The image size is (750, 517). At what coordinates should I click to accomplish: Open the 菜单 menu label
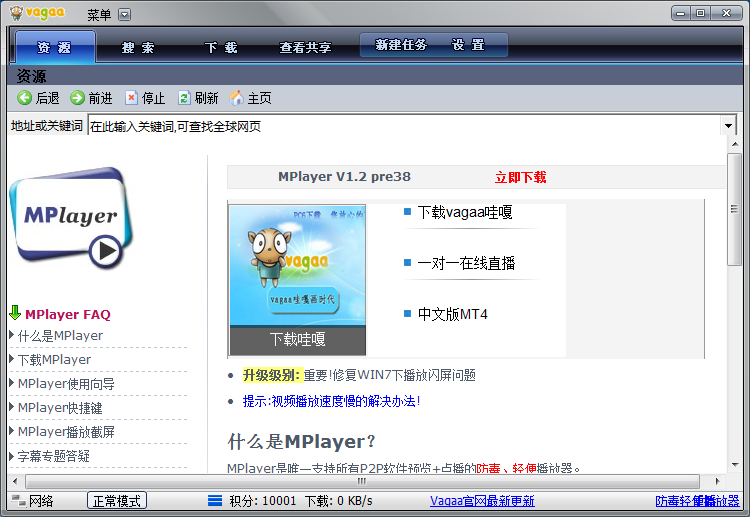coord(99,15)
